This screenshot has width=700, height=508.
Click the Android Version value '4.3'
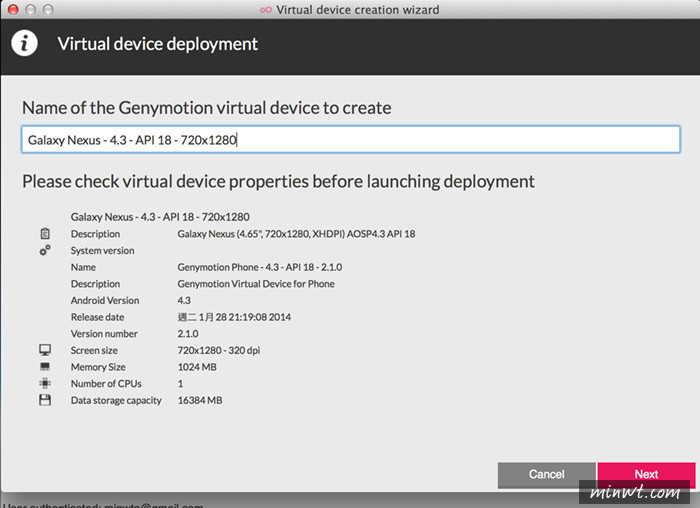[184, 300]
